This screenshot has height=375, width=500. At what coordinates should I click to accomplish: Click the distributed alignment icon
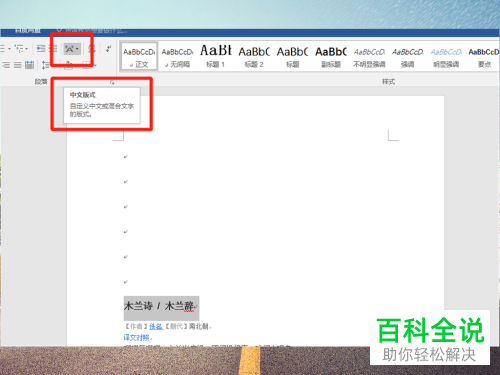[x=29, y=65]
